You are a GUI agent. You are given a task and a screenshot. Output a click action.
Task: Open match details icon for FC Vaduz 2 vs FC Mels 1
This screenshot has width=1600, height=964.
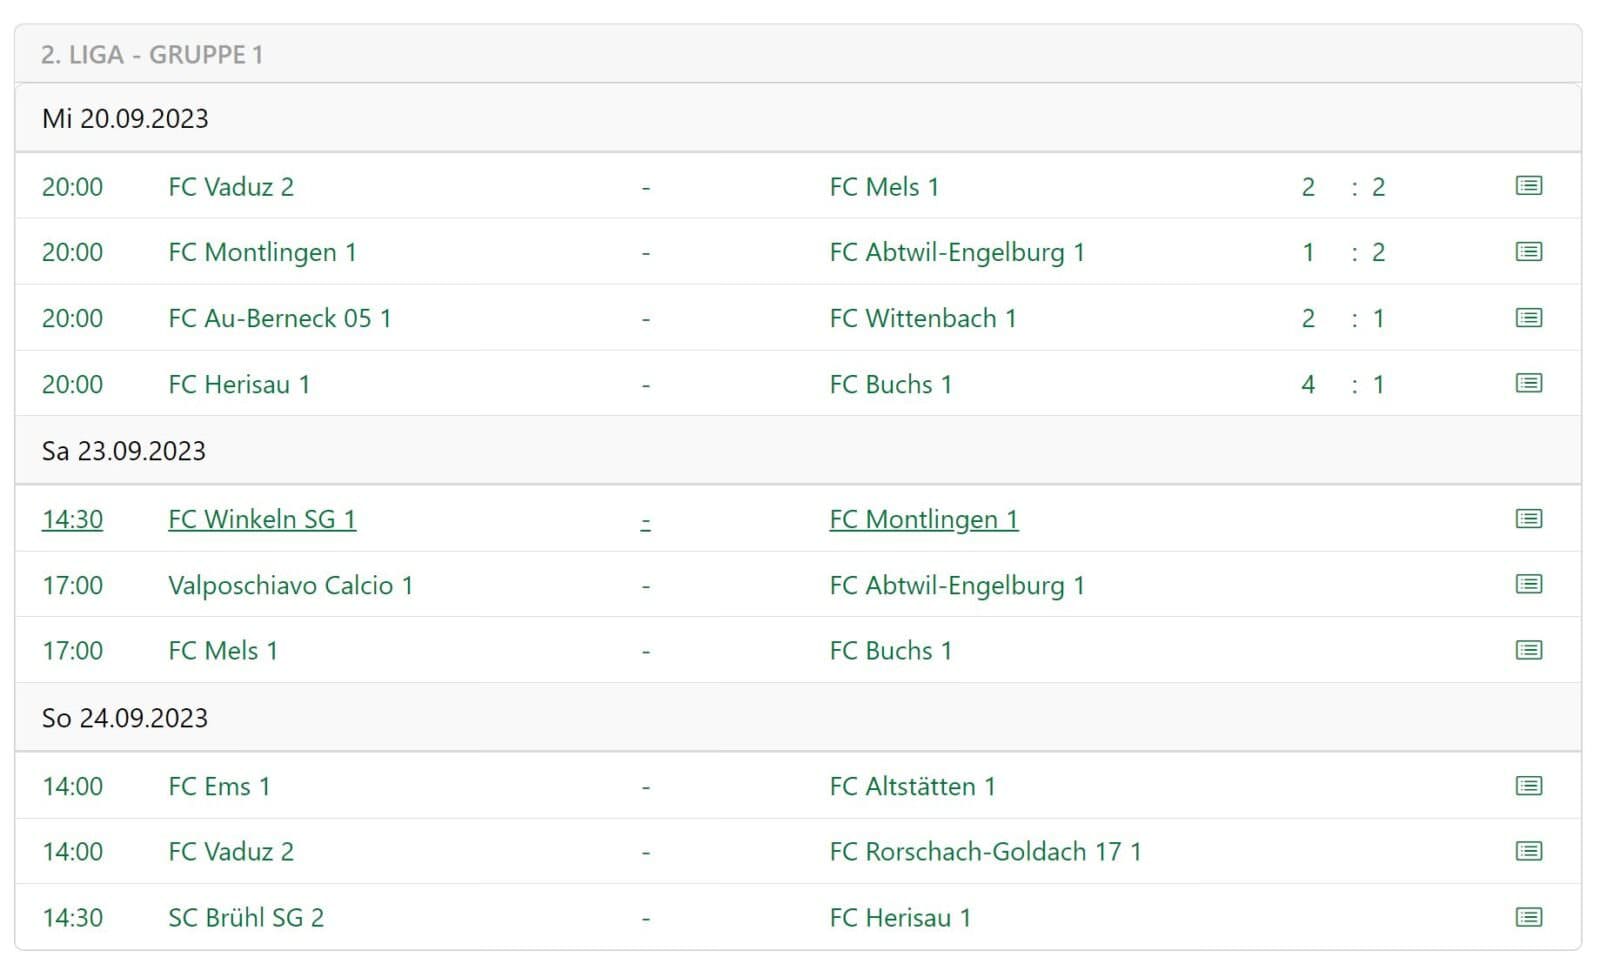(x=1528, y=186)
